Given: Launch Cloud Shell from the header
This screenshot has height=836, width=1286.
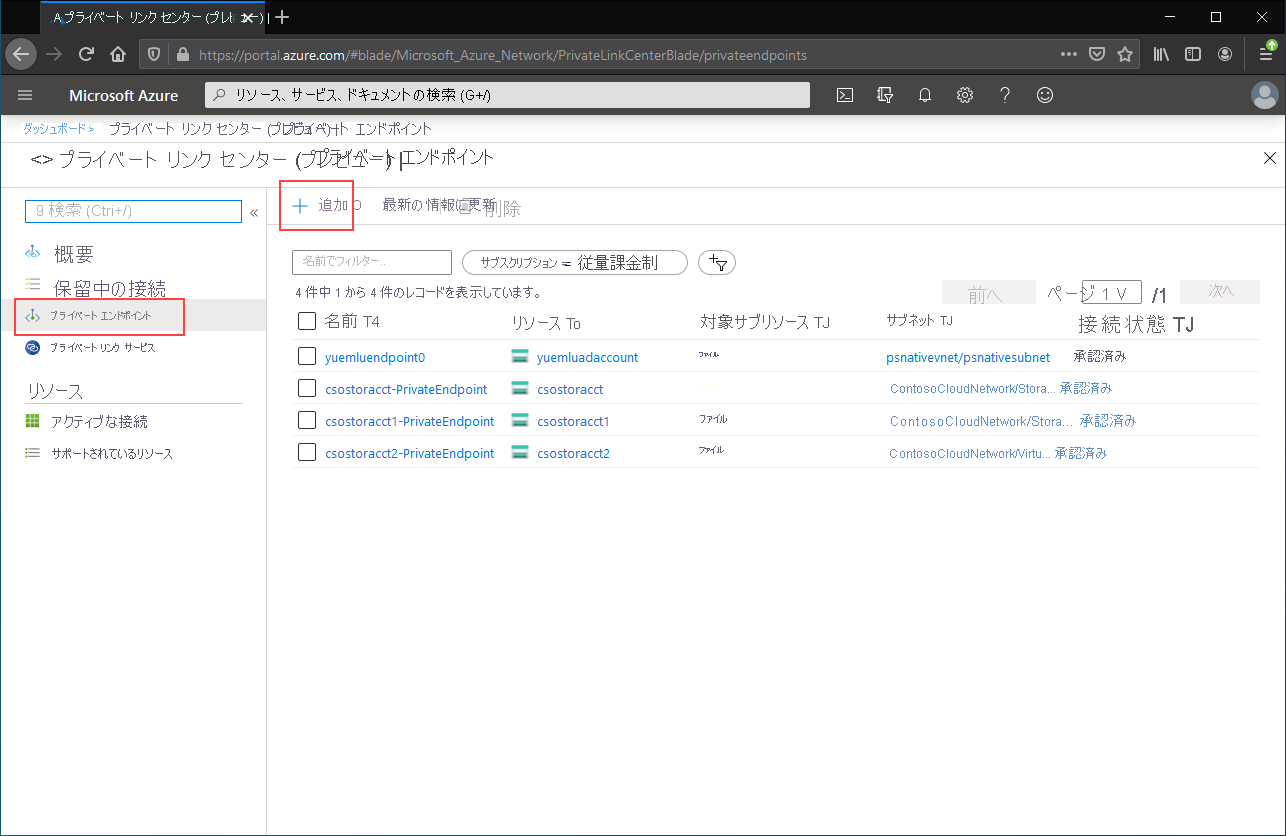Looking at the screenshot, I should (845, 95).
